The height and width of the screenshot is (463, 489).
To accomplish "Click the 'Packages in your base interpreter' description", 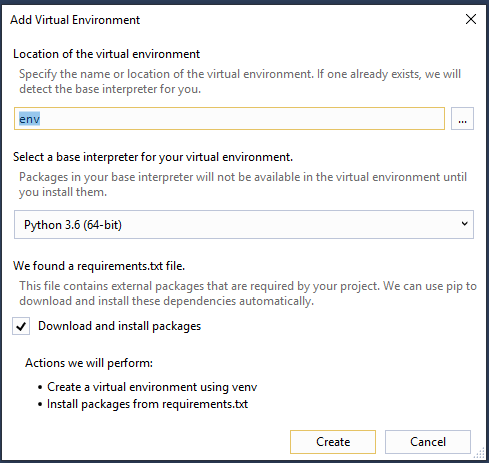I will tap(243, 184).
